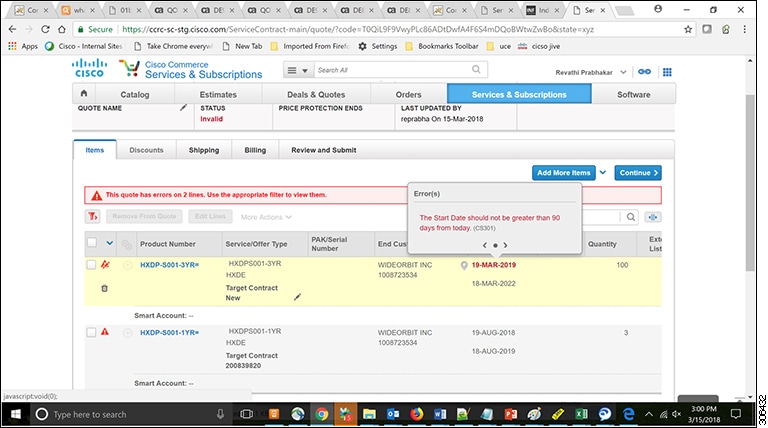The height and width of the screenshot is (428, 768).
Task: Click the Edit Lines button
Action: pos(210,216)
